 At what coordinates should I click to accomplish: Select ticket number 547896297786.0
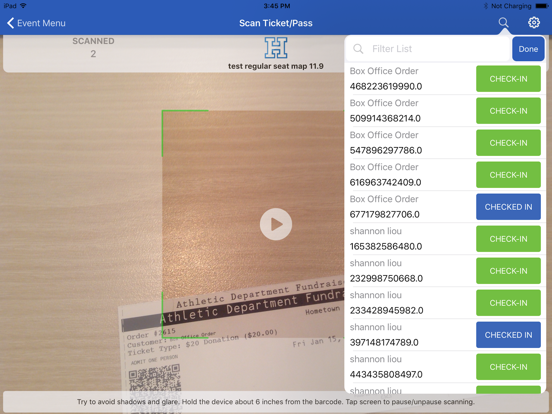386,151
